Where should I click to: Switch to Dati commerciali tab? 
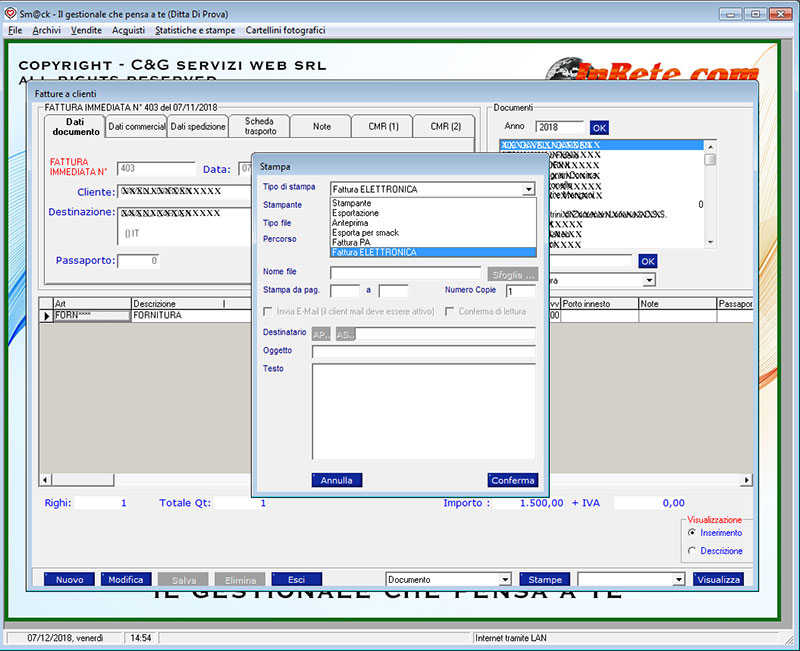coord(137,127)
